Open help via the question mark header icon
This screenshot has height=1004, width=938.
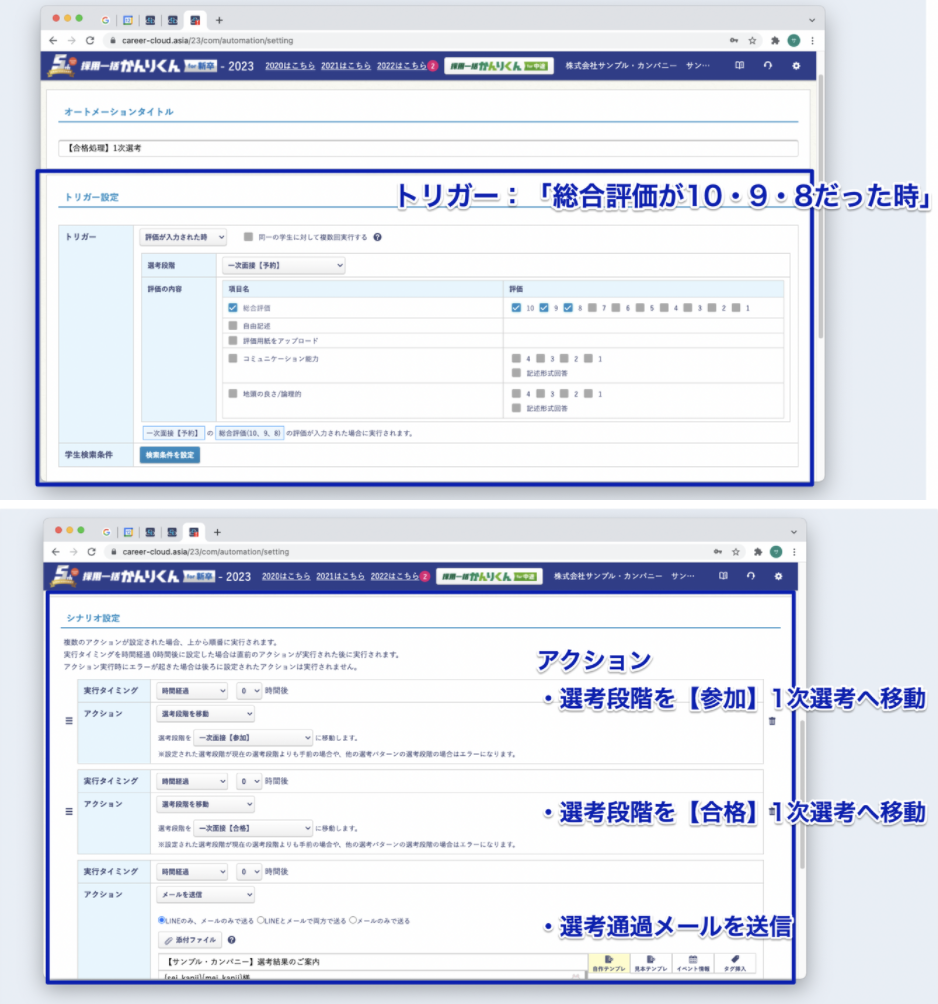coord(768,66)
